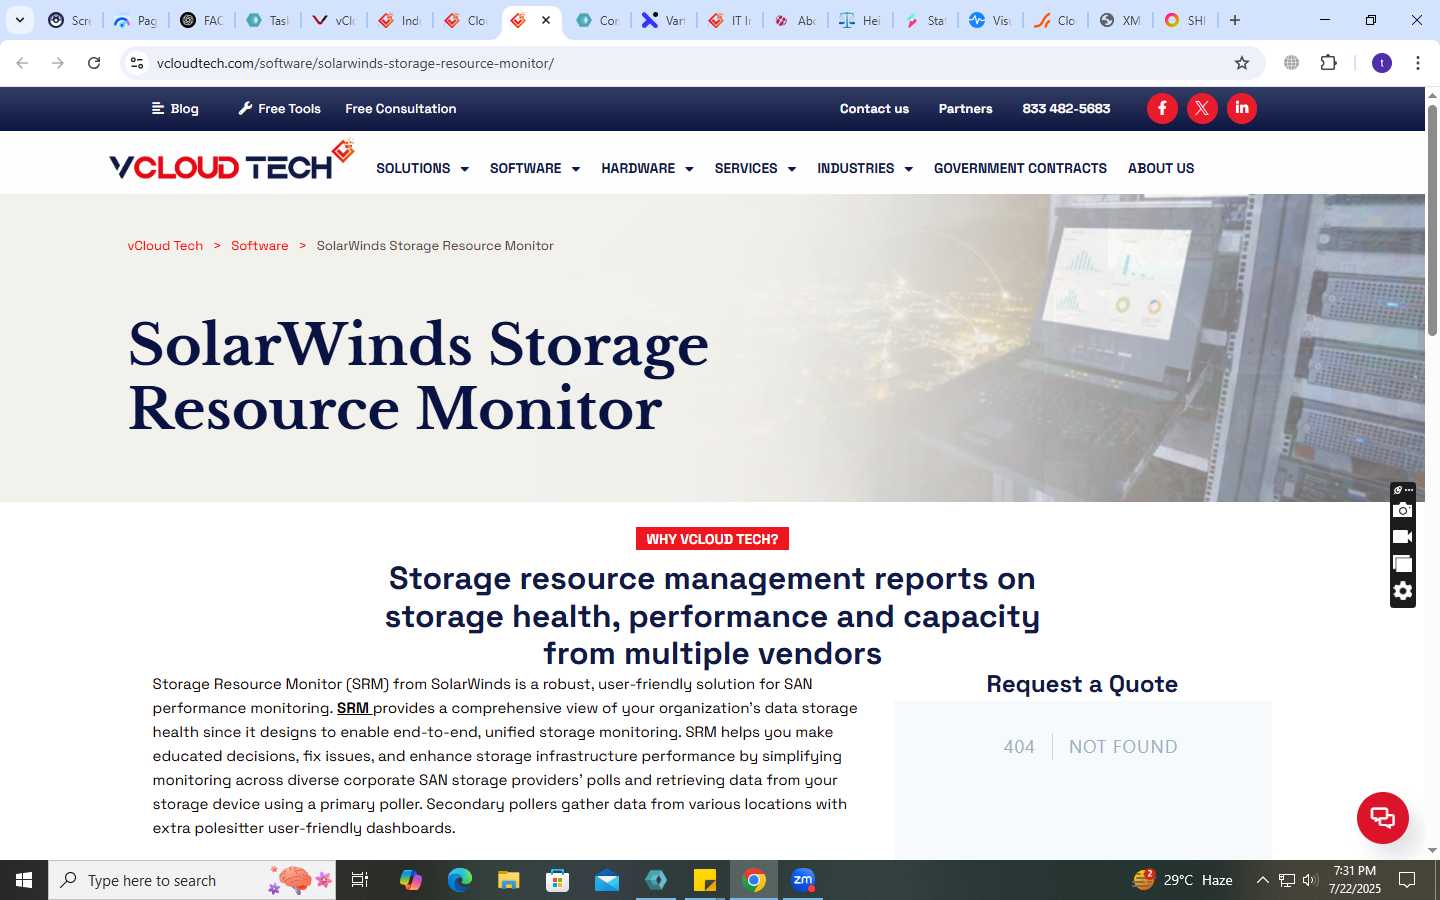Open Partners link
This screenshot has height=900, width=1440.
point(965,109)
